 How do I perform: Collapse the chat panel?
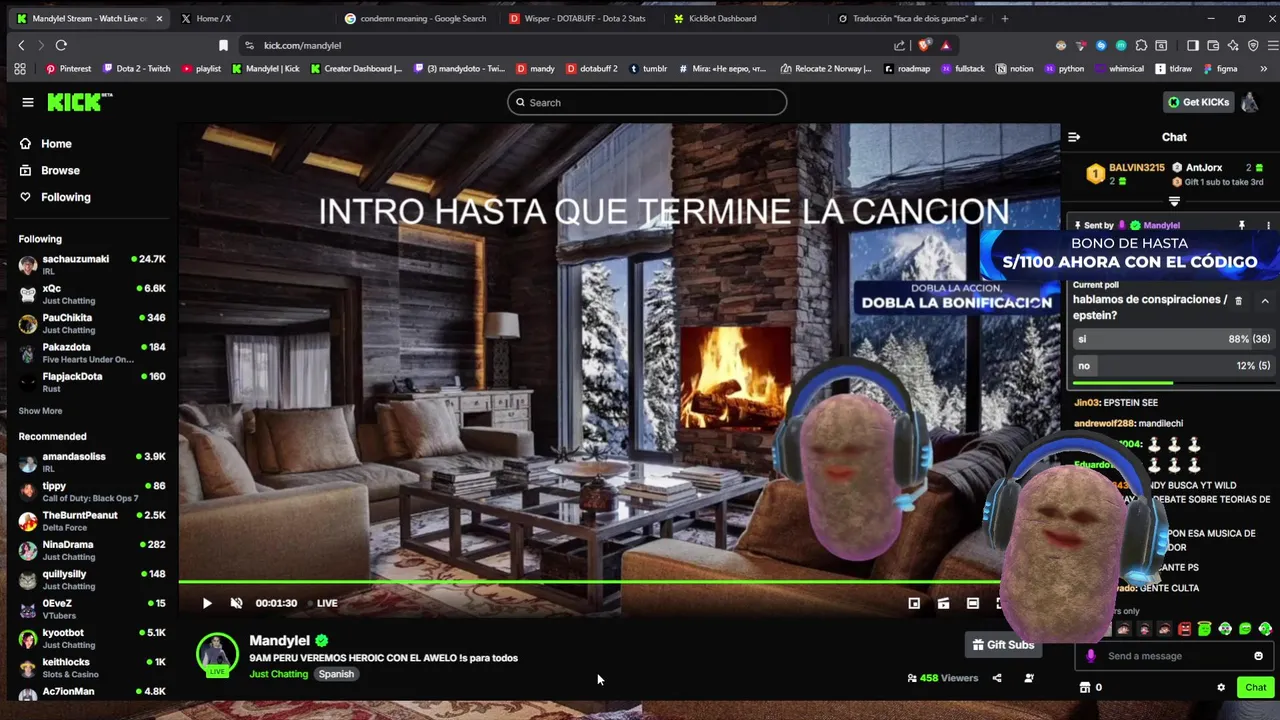(1074, 137)
